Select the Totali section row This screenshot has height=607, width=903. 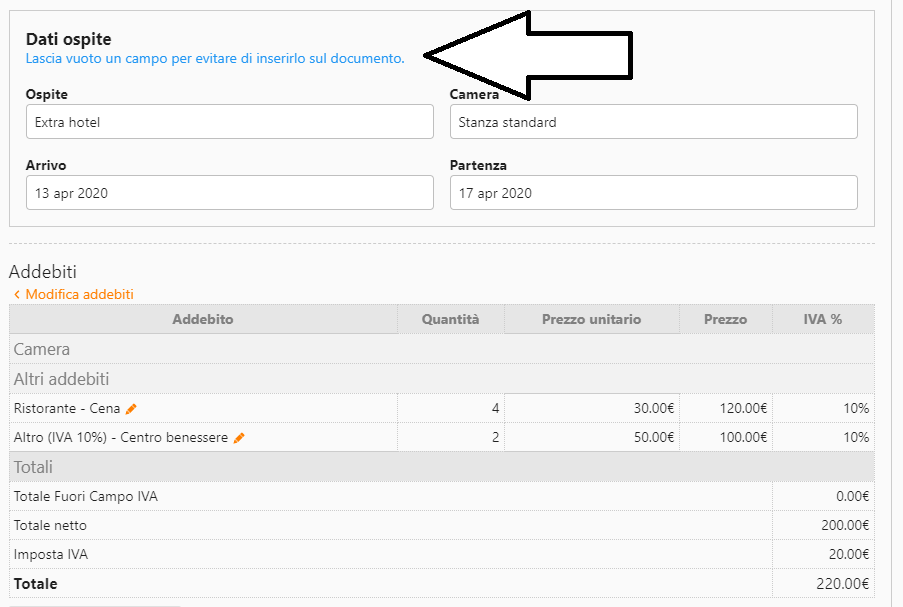click(x=441, y=467)
